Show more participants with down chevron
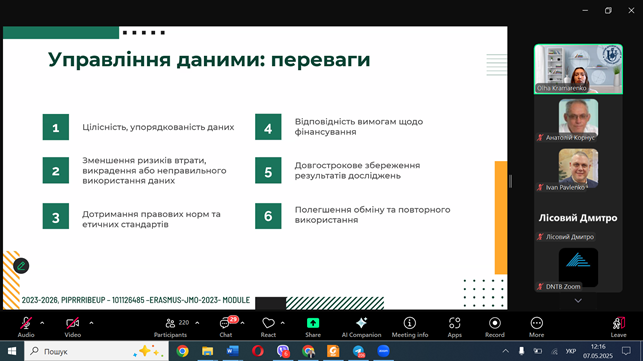The width and height of the screenshot is (643, 361). [578, 301]
